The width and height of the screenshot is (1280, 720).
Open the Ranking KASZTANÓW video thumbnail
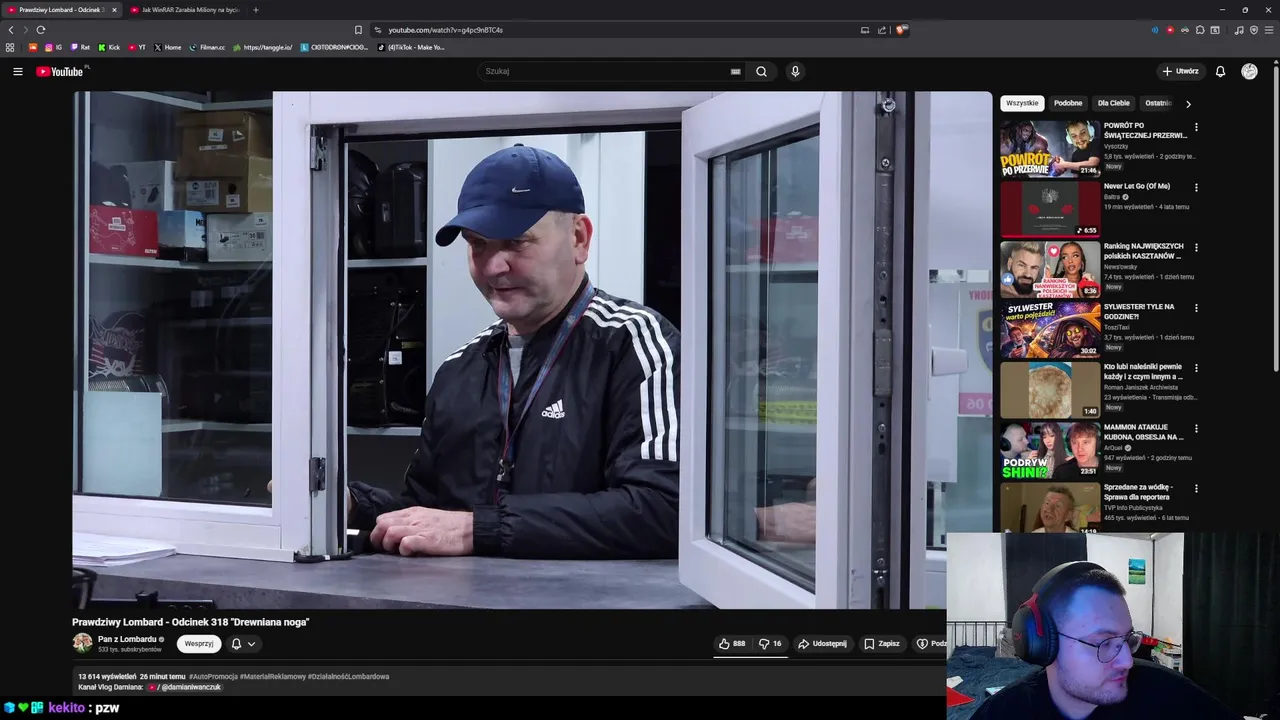1050,269
